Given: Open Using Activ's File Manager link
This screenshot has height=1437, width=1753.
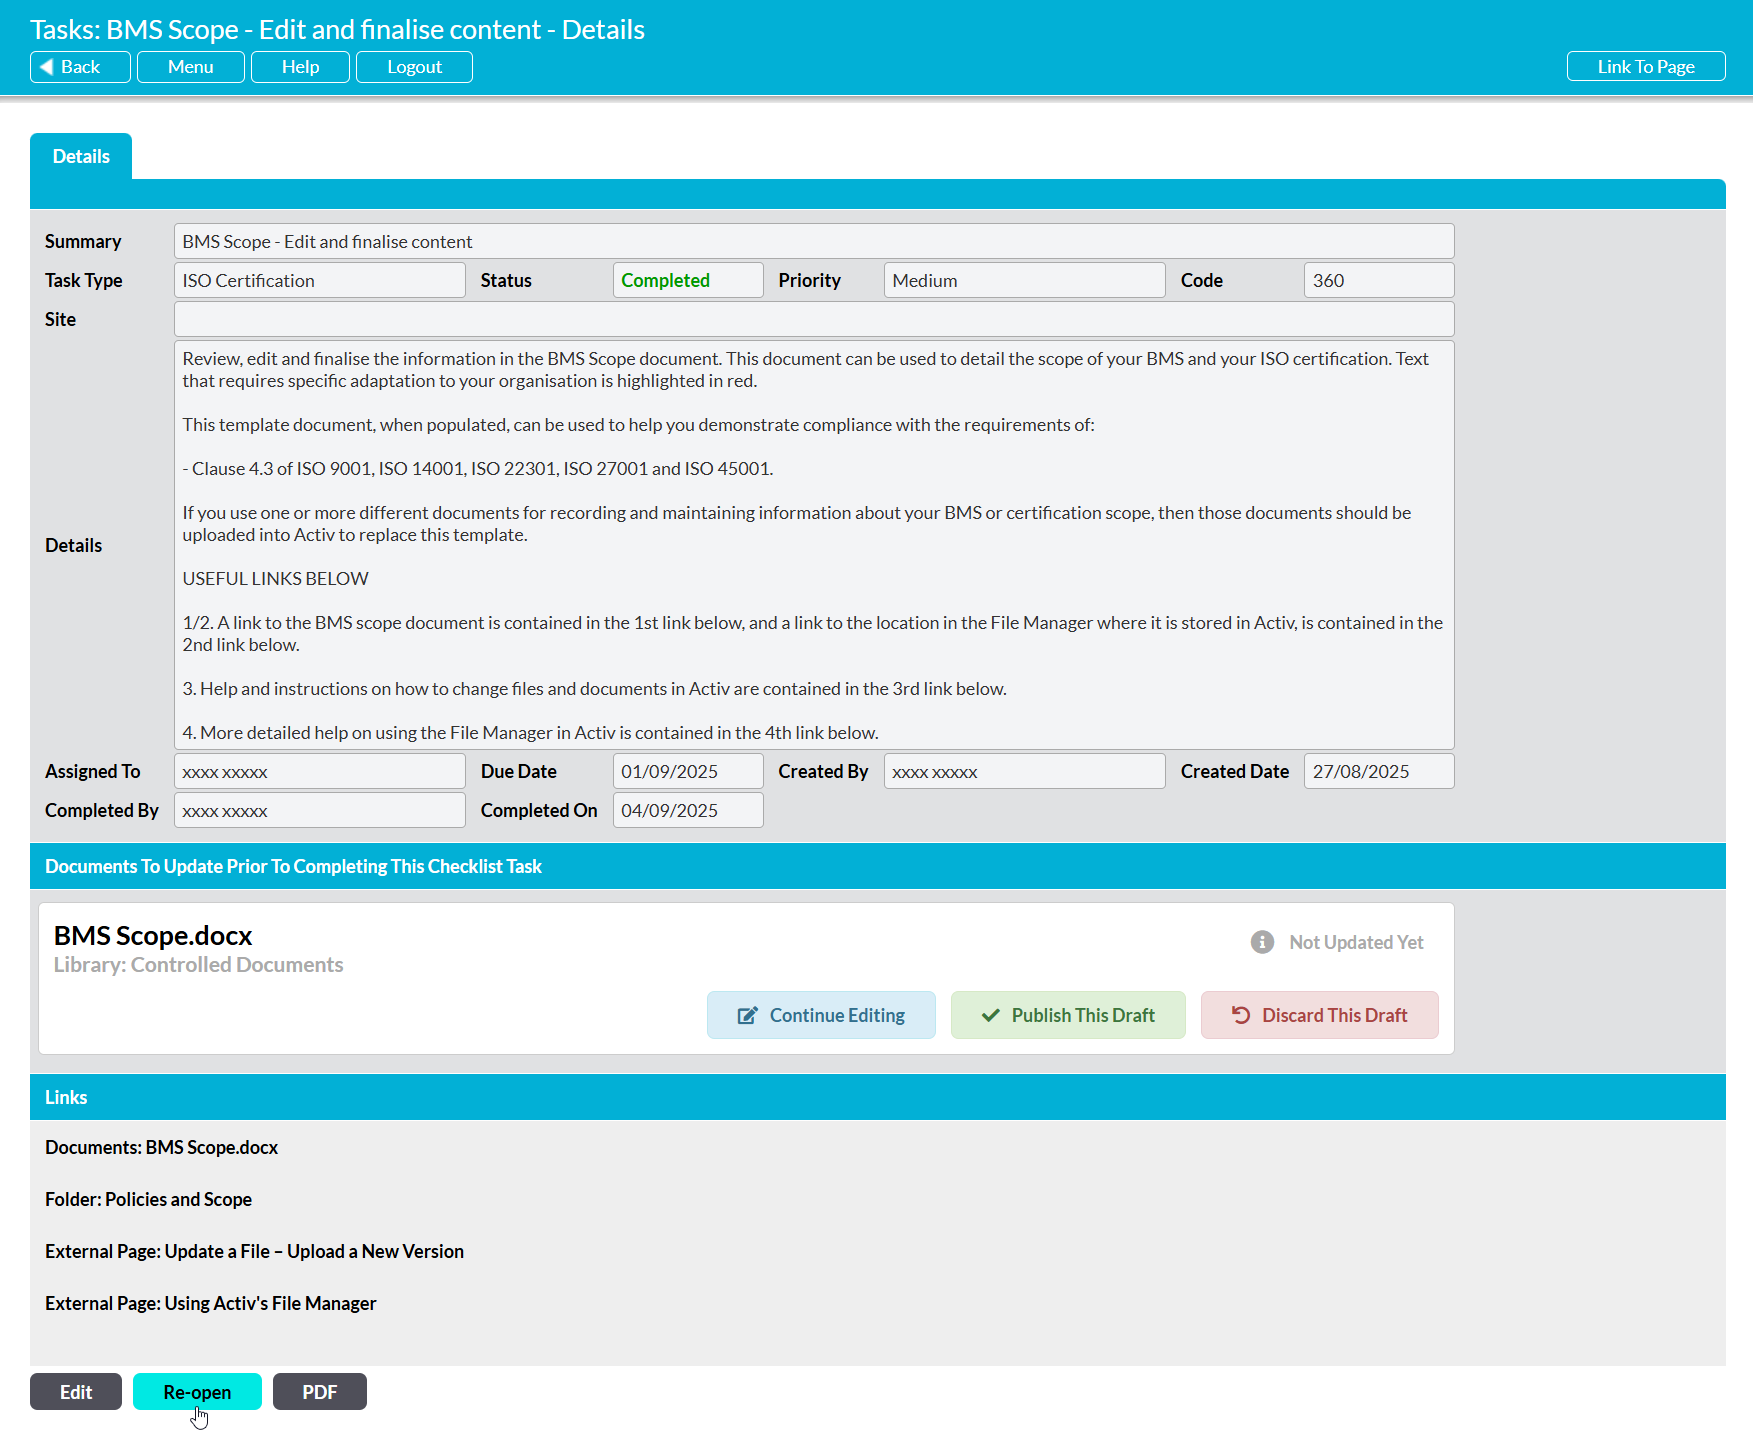Looking at the screenshot, I should [210, 1304].
